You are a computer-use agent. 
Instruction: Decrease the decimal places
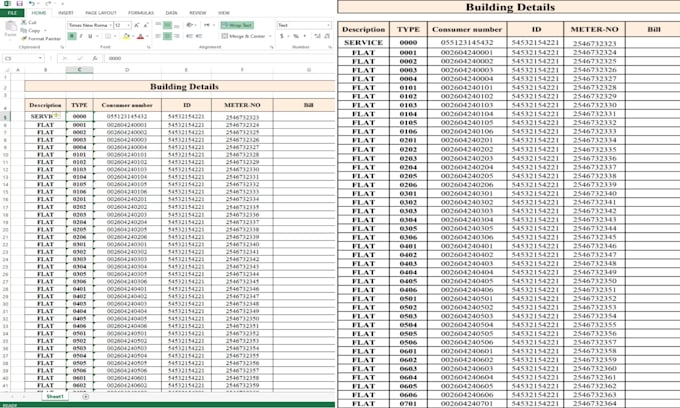(327, 36)
